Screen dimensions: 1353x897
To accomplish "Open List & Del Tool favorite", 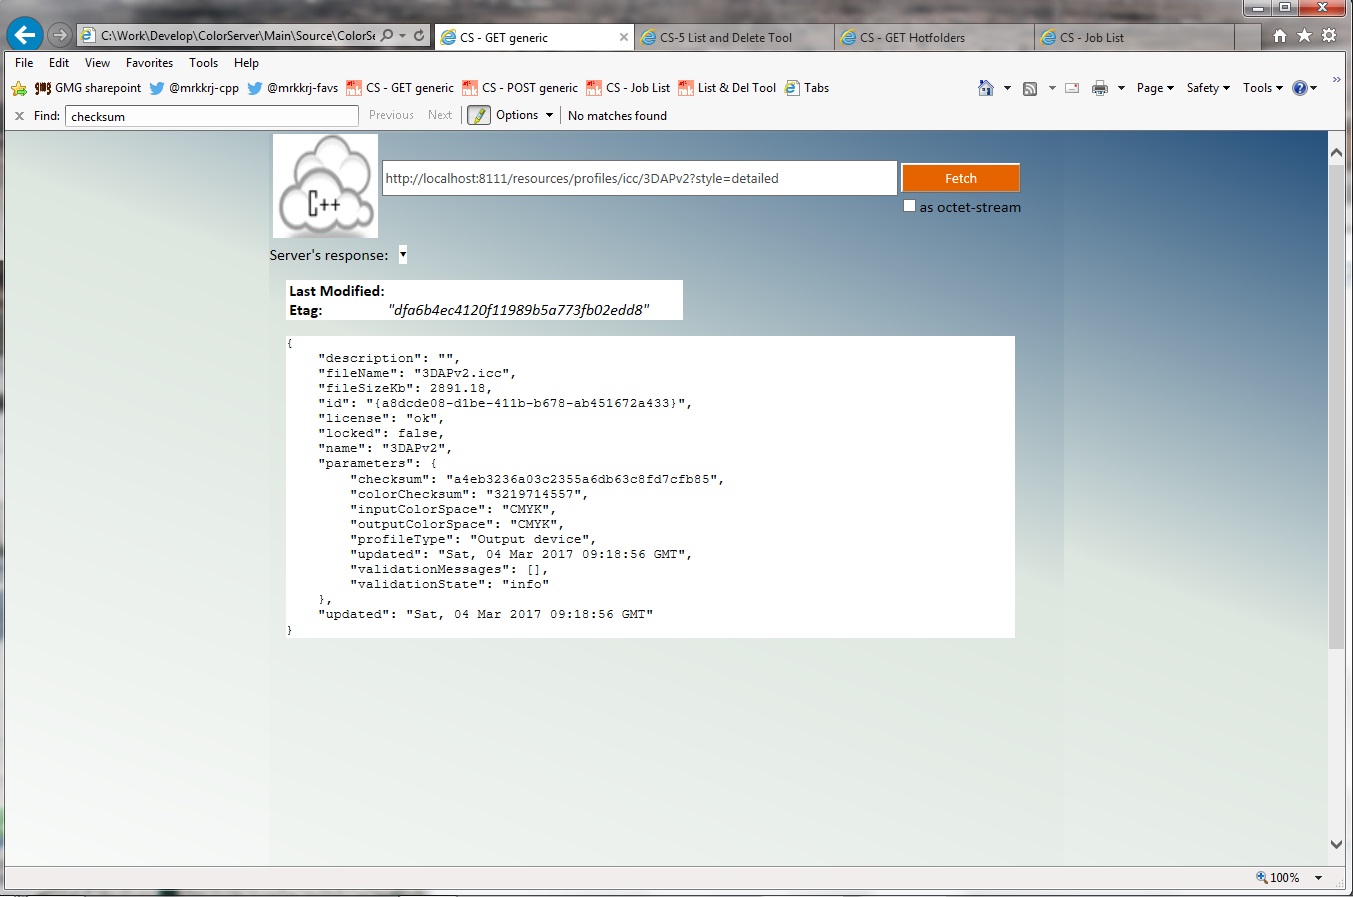I will coord(727,88).
